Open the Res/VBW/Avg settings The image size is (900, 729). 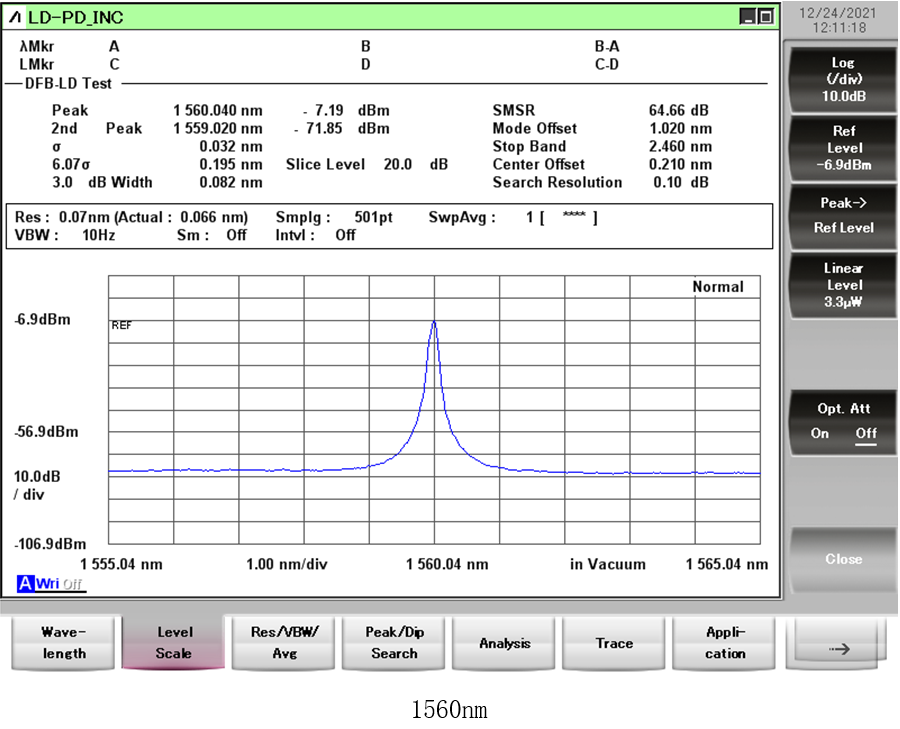click(x=285, y=643)
